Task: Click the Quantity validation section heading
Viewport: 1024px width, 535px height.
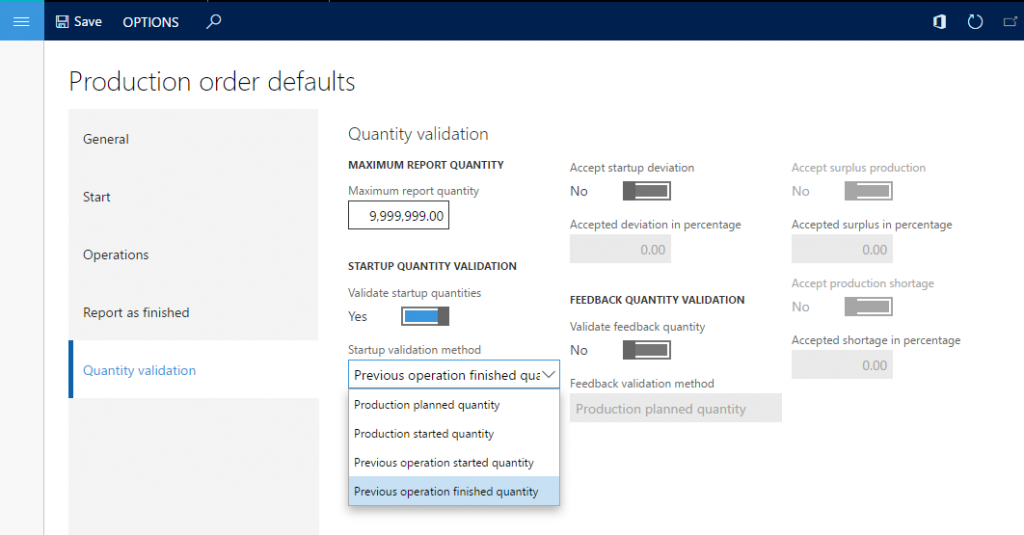Action: coord(418,134)
